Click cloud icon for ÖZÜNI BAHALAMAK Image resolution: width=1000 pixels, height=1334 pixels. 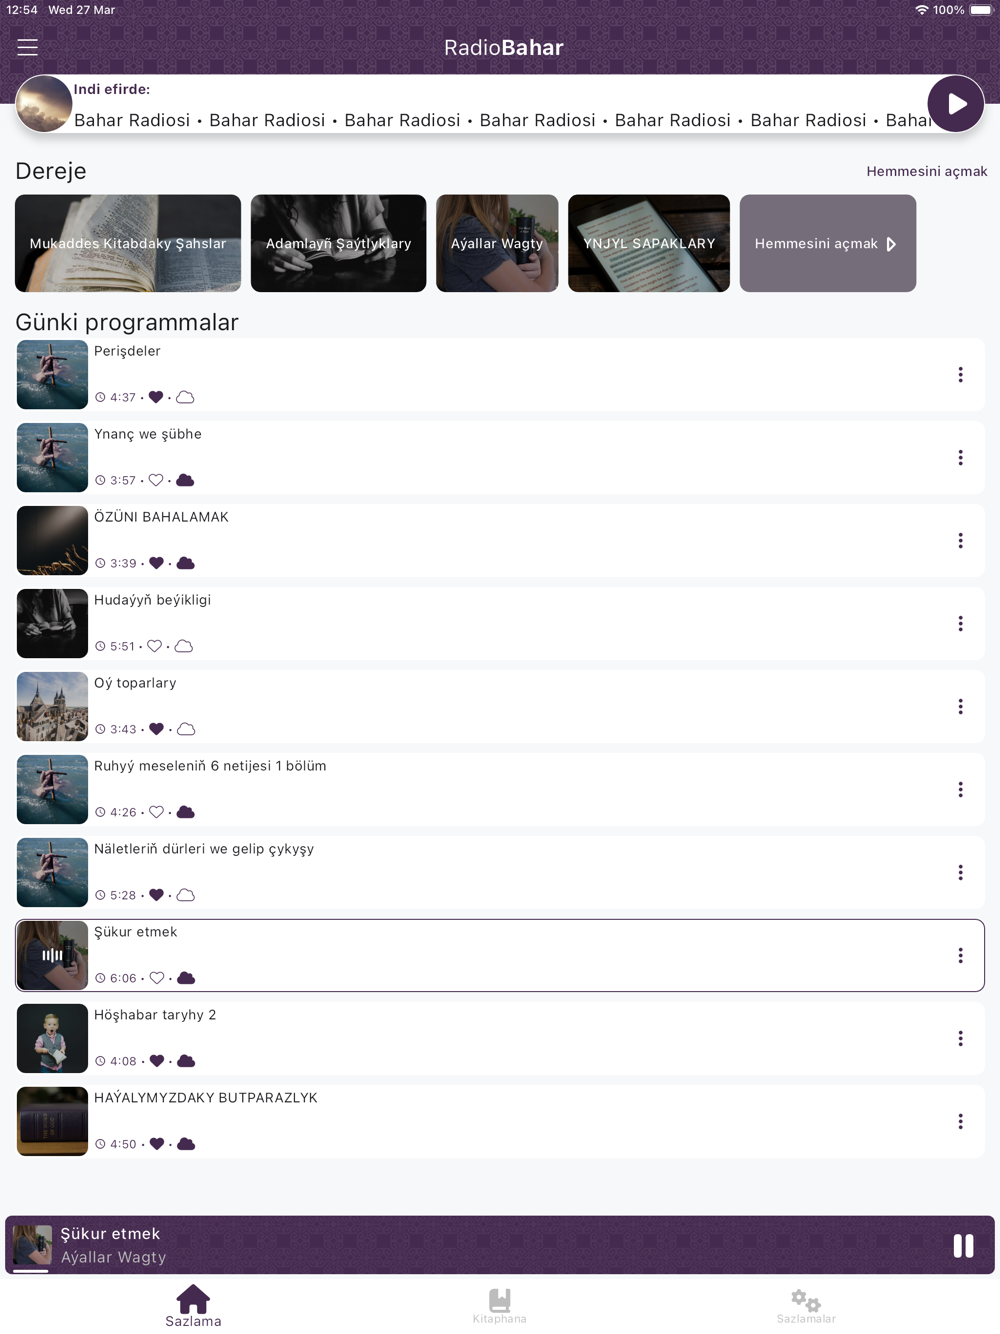click(186, 563)
